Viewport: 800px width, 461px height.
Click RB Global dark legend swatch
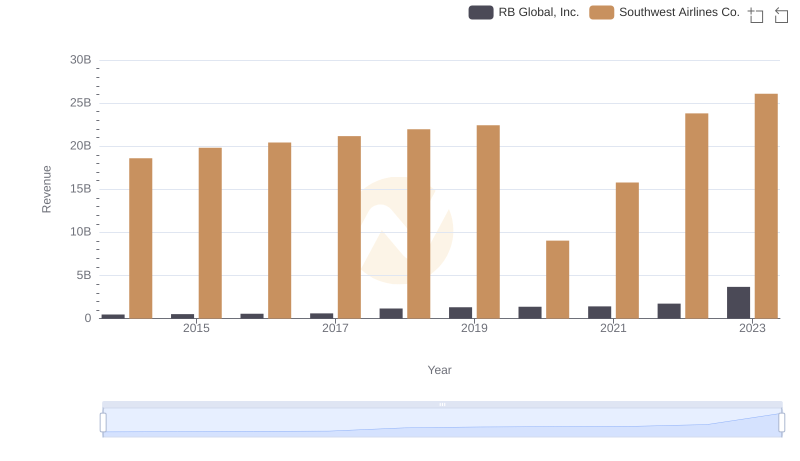[x=481, y=12]
